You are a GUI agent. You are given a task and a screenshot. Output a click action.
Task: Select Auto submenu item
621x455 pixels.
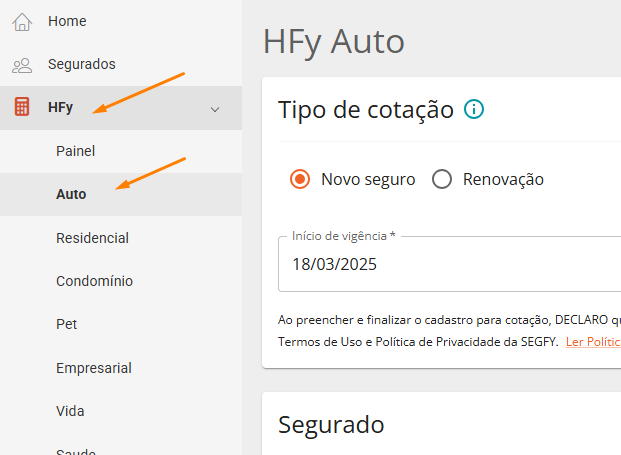click(71, 194)
